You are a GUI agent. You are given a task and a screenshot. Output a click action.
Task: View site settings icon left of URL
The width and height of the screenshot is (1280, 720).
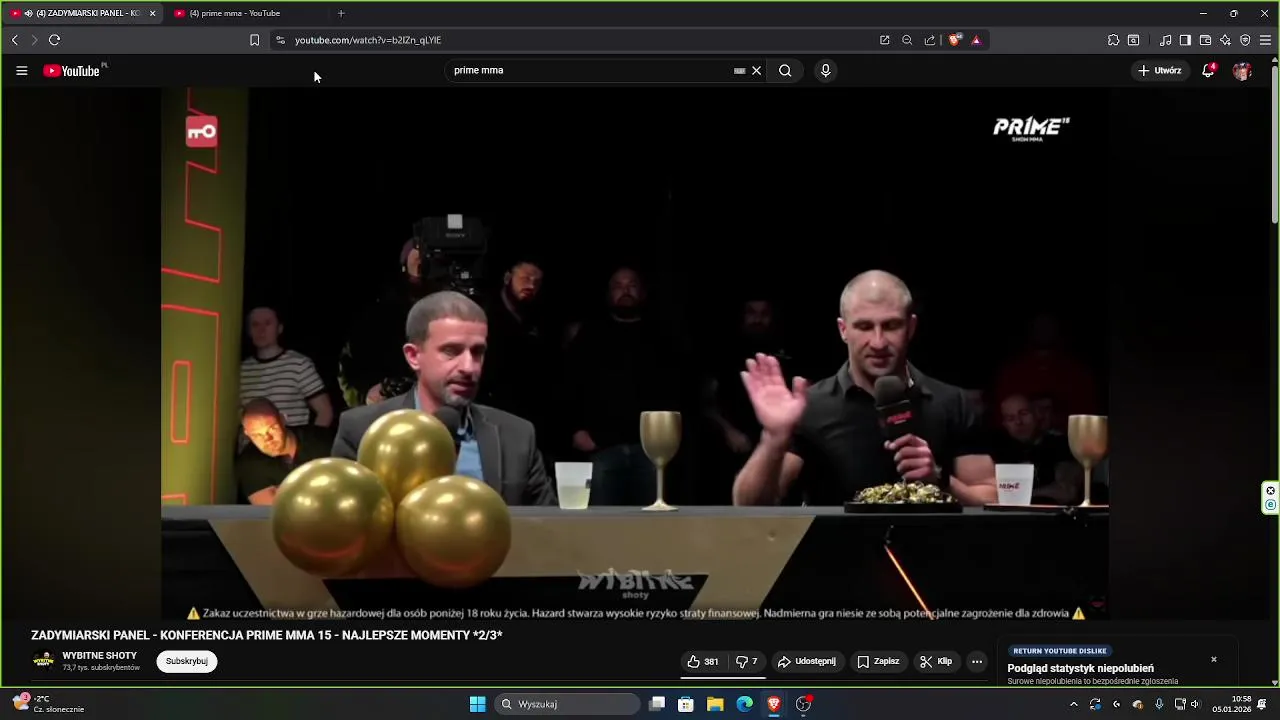pyautogui.click(x=281, y=40)
